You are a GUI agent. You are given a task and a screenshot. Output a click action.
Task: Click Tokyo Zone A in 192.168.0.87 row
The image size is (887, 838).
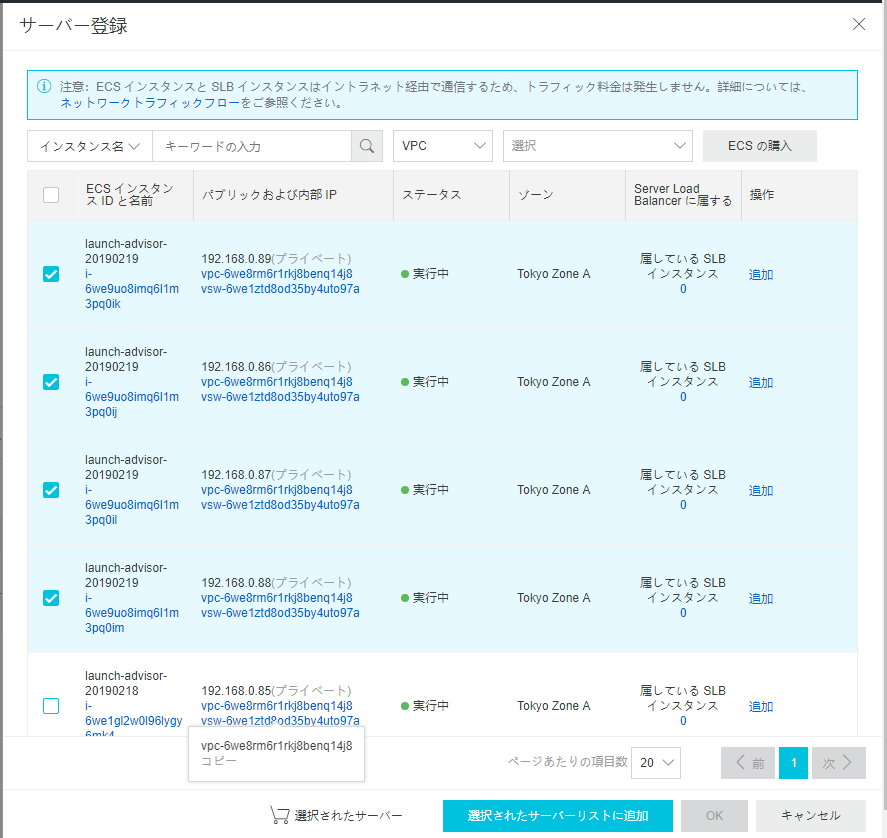tap(553, 490)
